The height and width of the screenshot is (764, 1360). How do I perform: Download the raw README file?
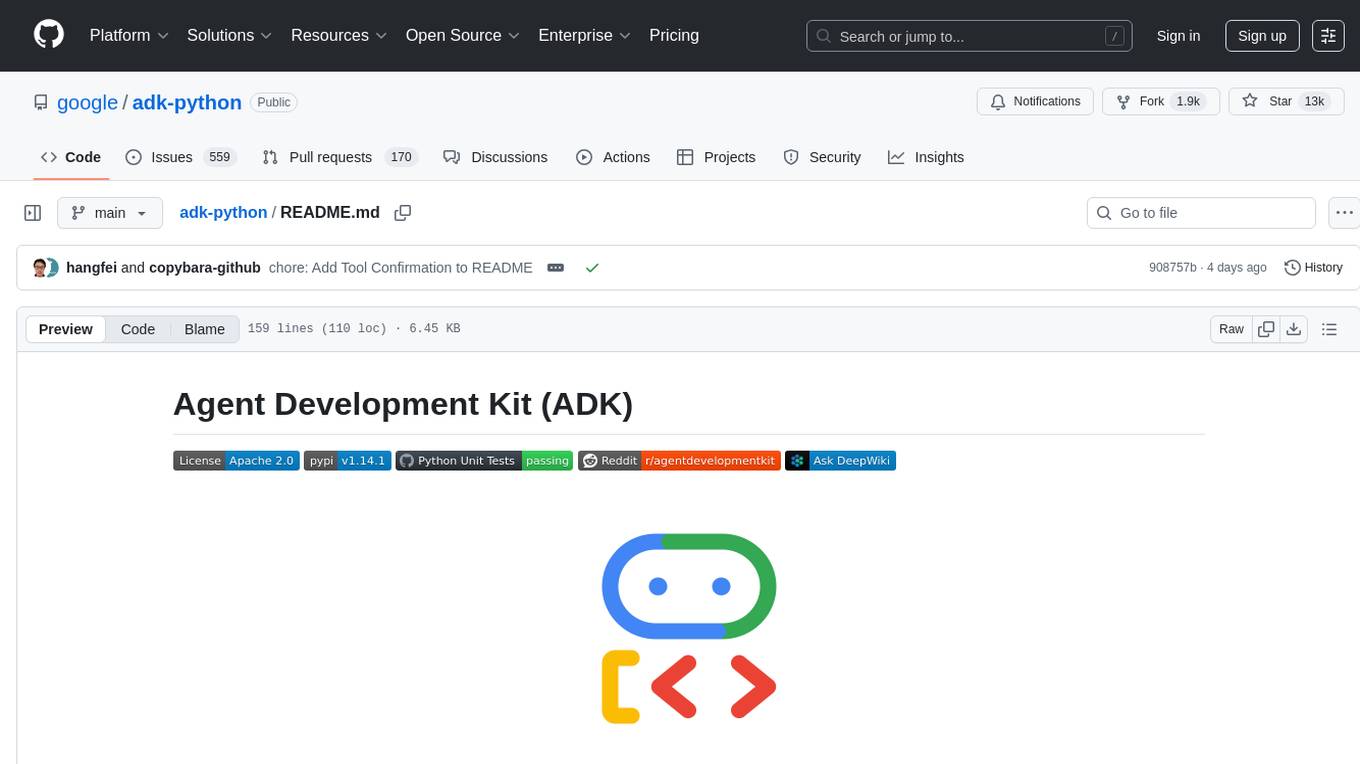(x=1293, y=329)
